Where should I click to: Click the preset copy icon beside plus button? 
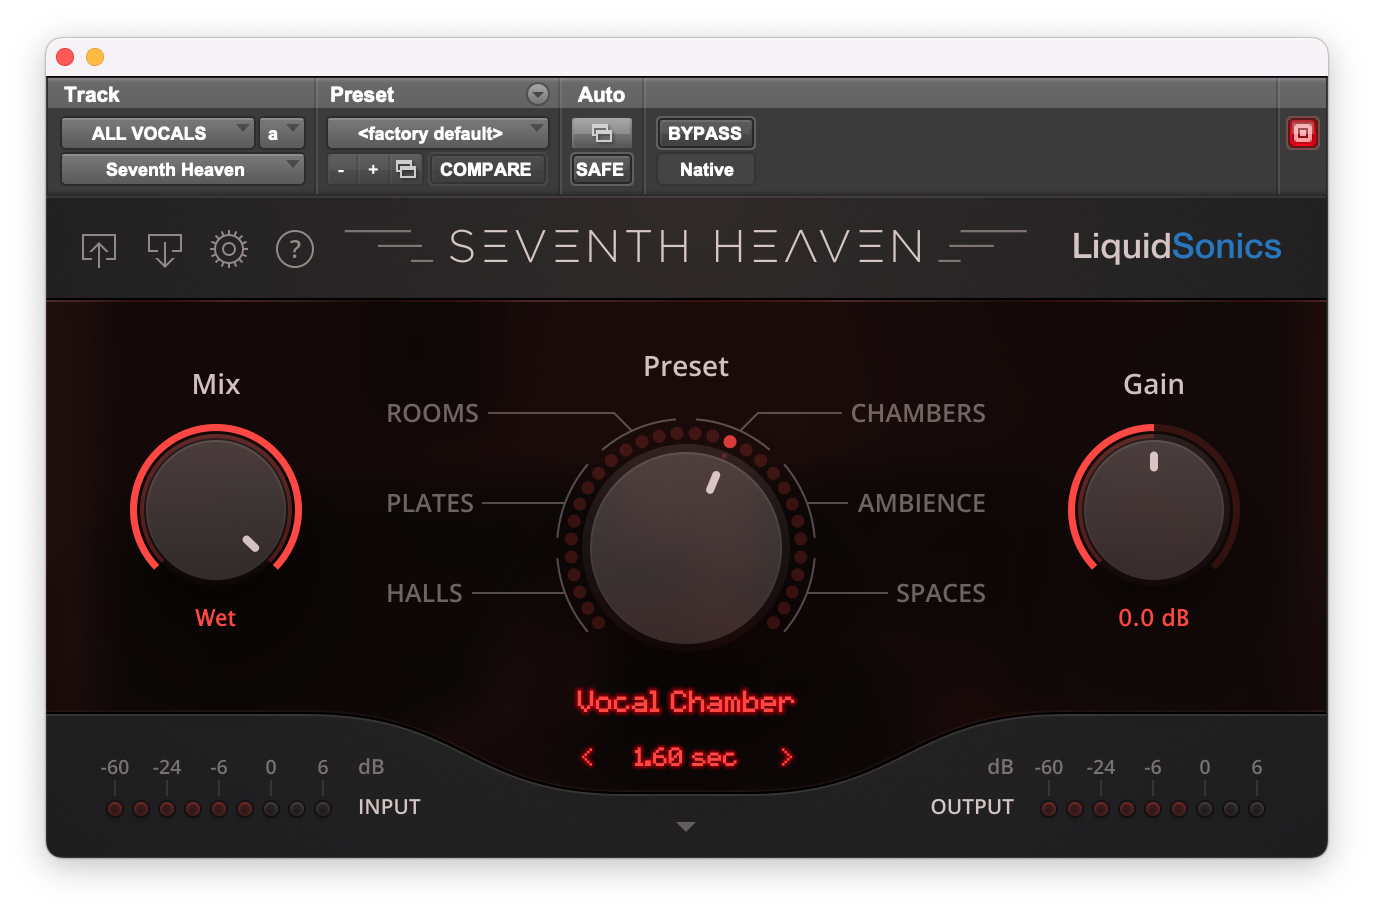point(405,169)
